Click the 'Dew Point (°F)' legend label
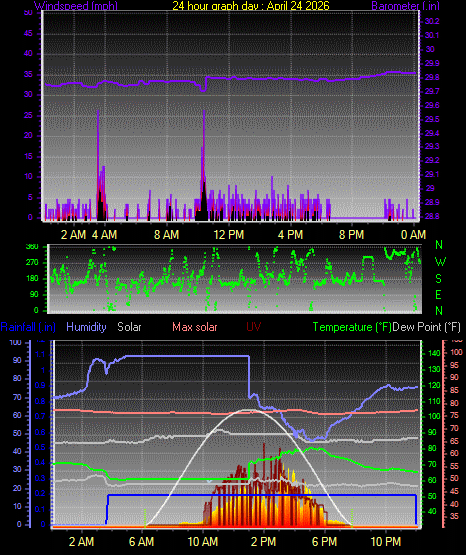The height and width of the screenshot is (555, 466). click(427, 327)
